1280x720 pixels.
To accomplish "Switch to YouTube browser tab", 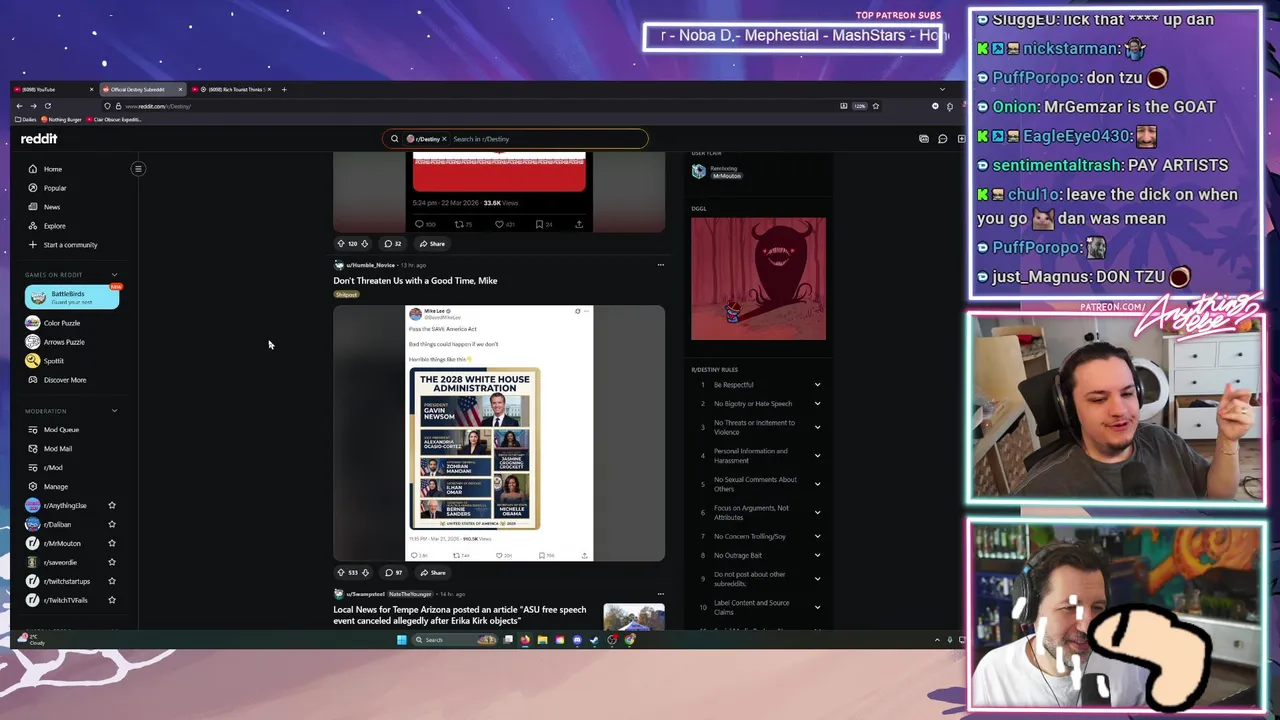I will pyautogui.click(x=53, y=90).
